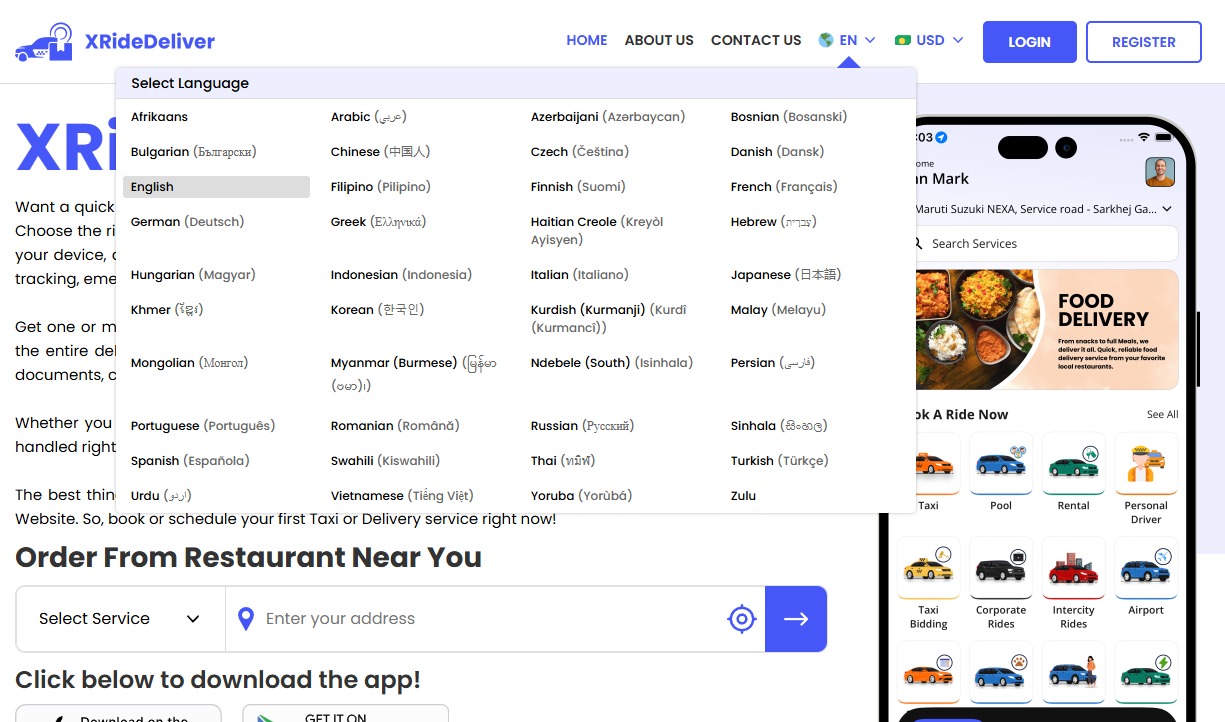This screenshot has height=722, width=1225.
Task: Click the Register button
Action: click(1143, 42)
